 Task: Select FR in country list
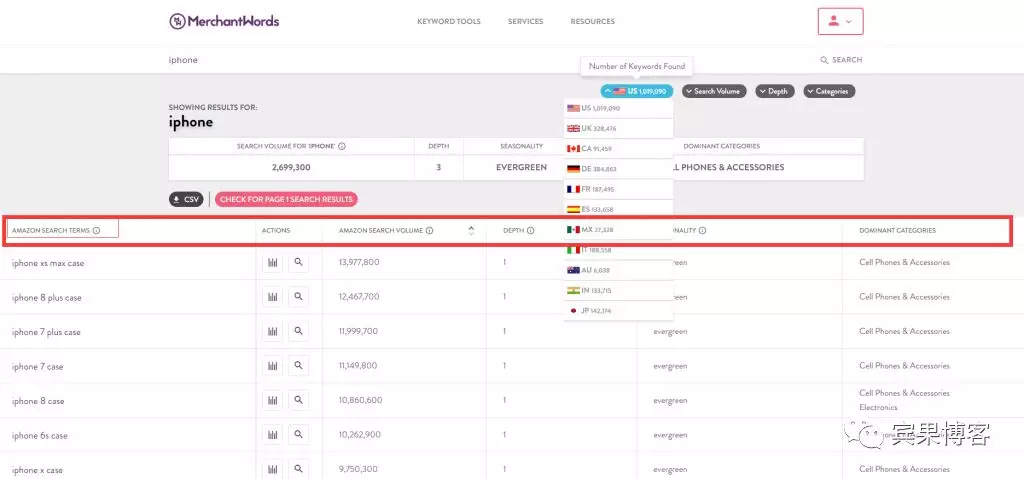[618, 190]
